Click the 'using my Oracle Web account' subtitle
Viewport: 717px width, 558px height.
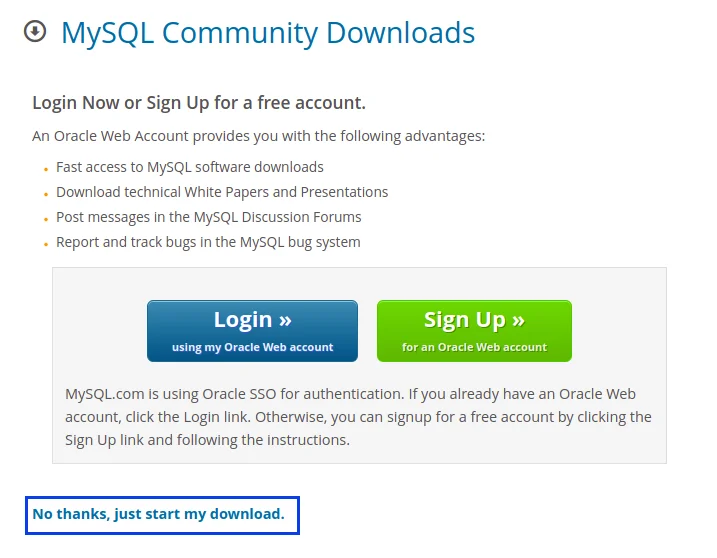(x=252, y=347)
